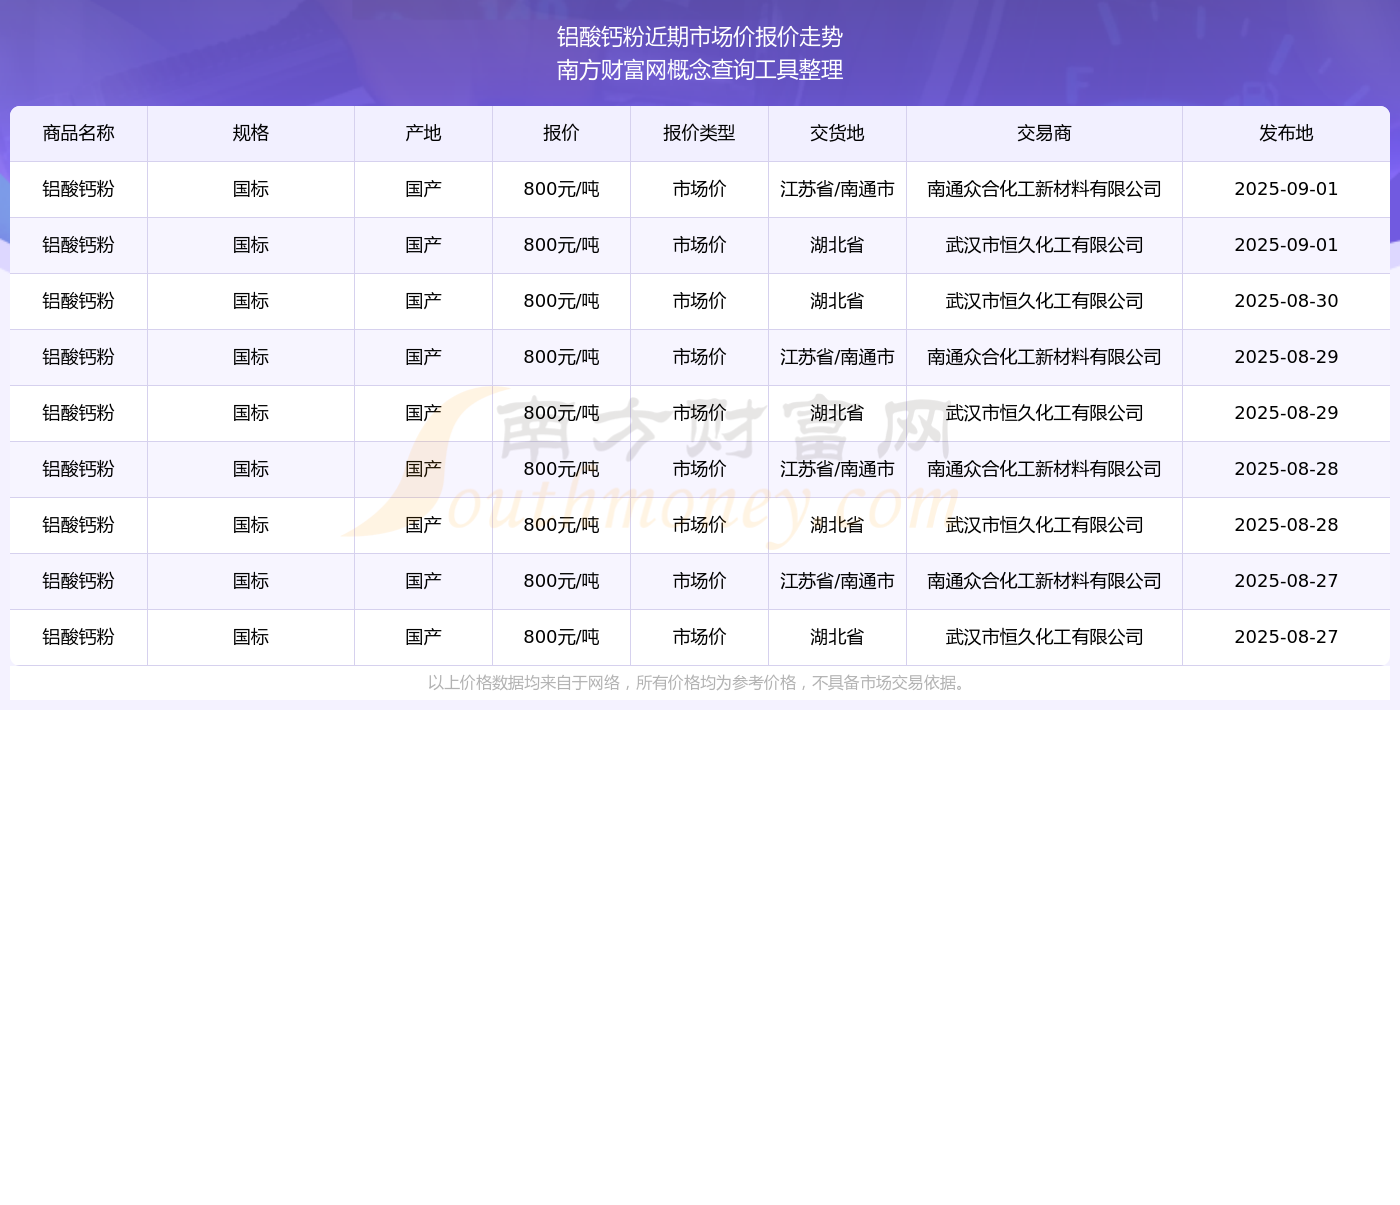
Task: Click the title 铝酸钙粉近期市场价报价走势
Action: pos(700,37)
